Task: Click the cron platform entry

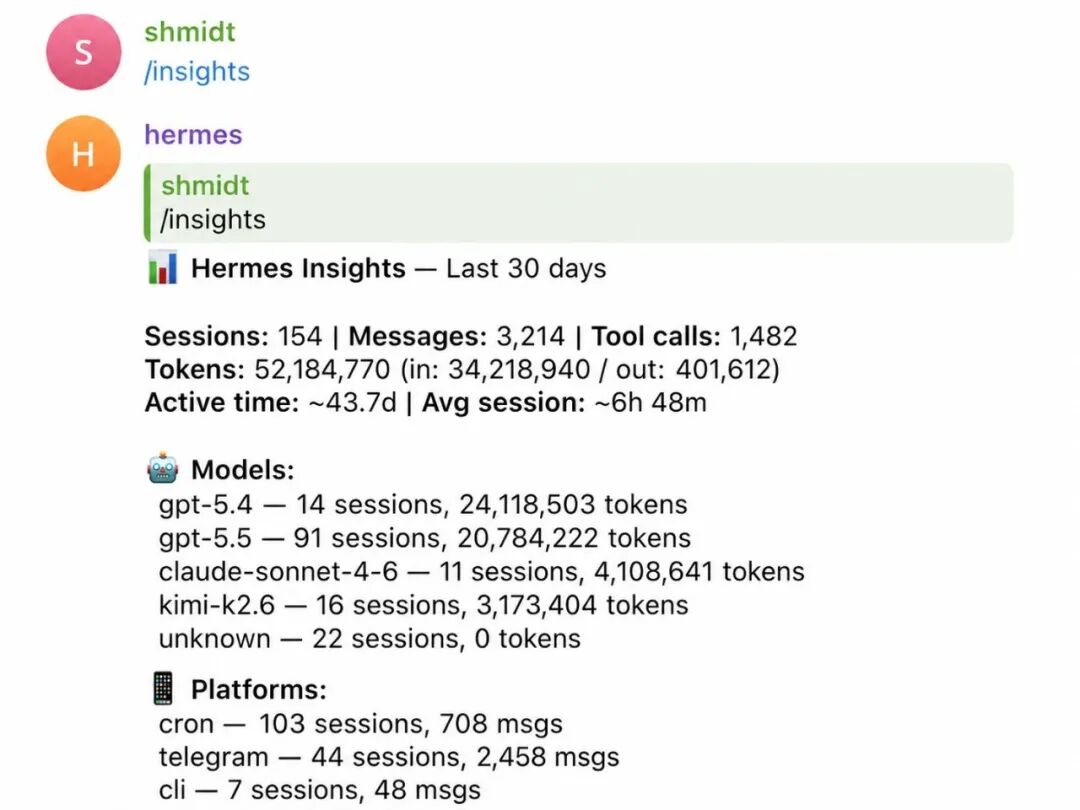Action: [361, 724]
